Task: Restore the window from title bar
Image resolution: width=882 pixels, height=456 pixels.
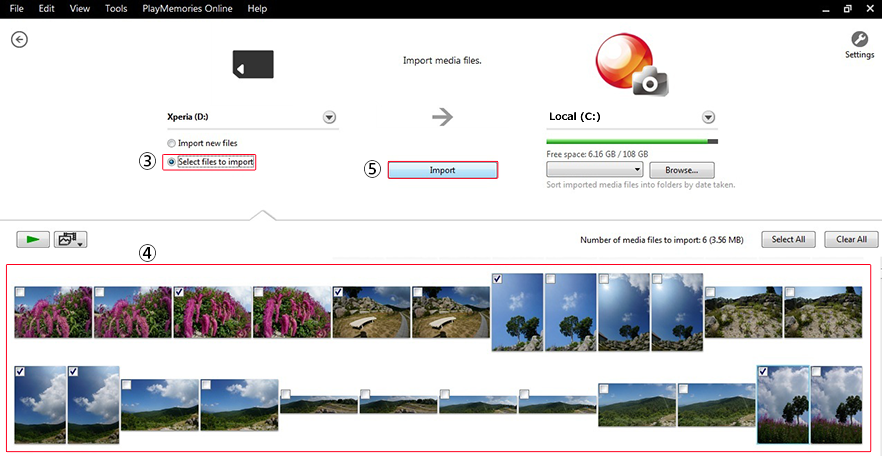Action: click(848, 10)
